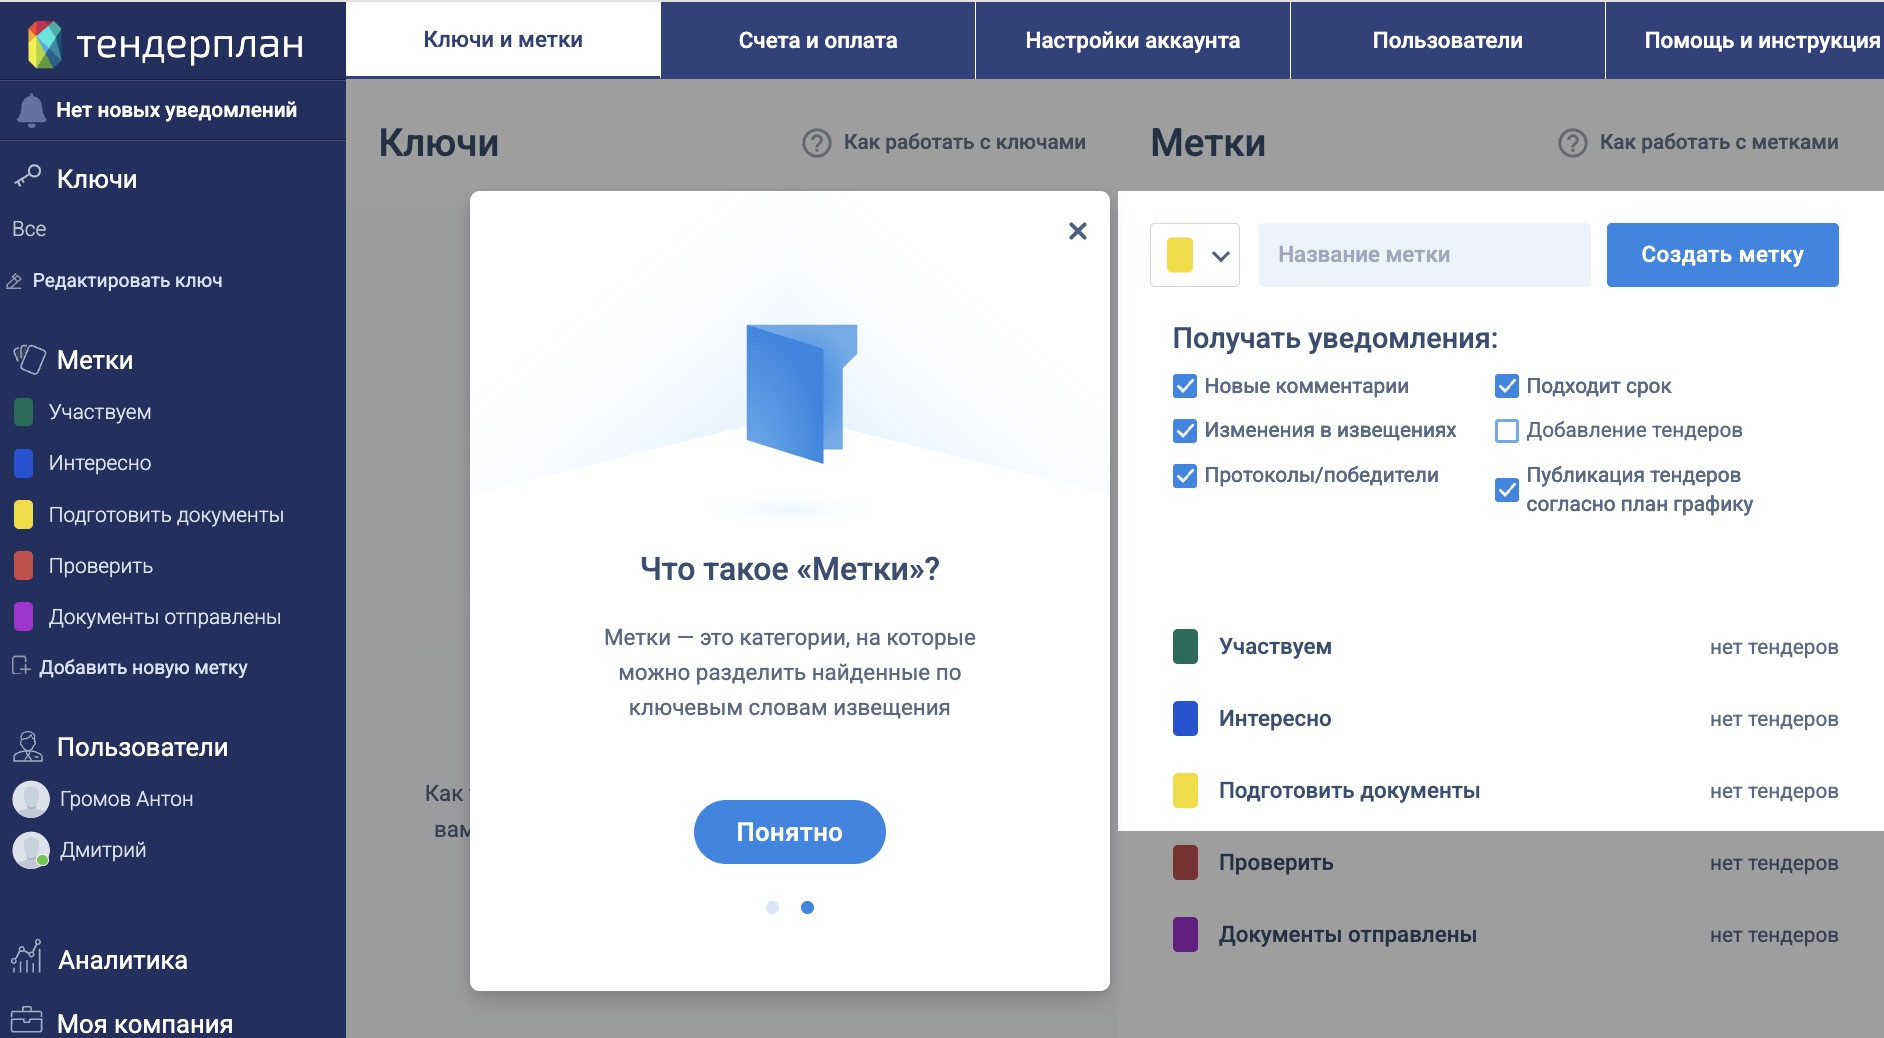Enable Добавление тендеров checkbox
This screenshot has width=1884, height=1038.
click(x=1506, y=431)
